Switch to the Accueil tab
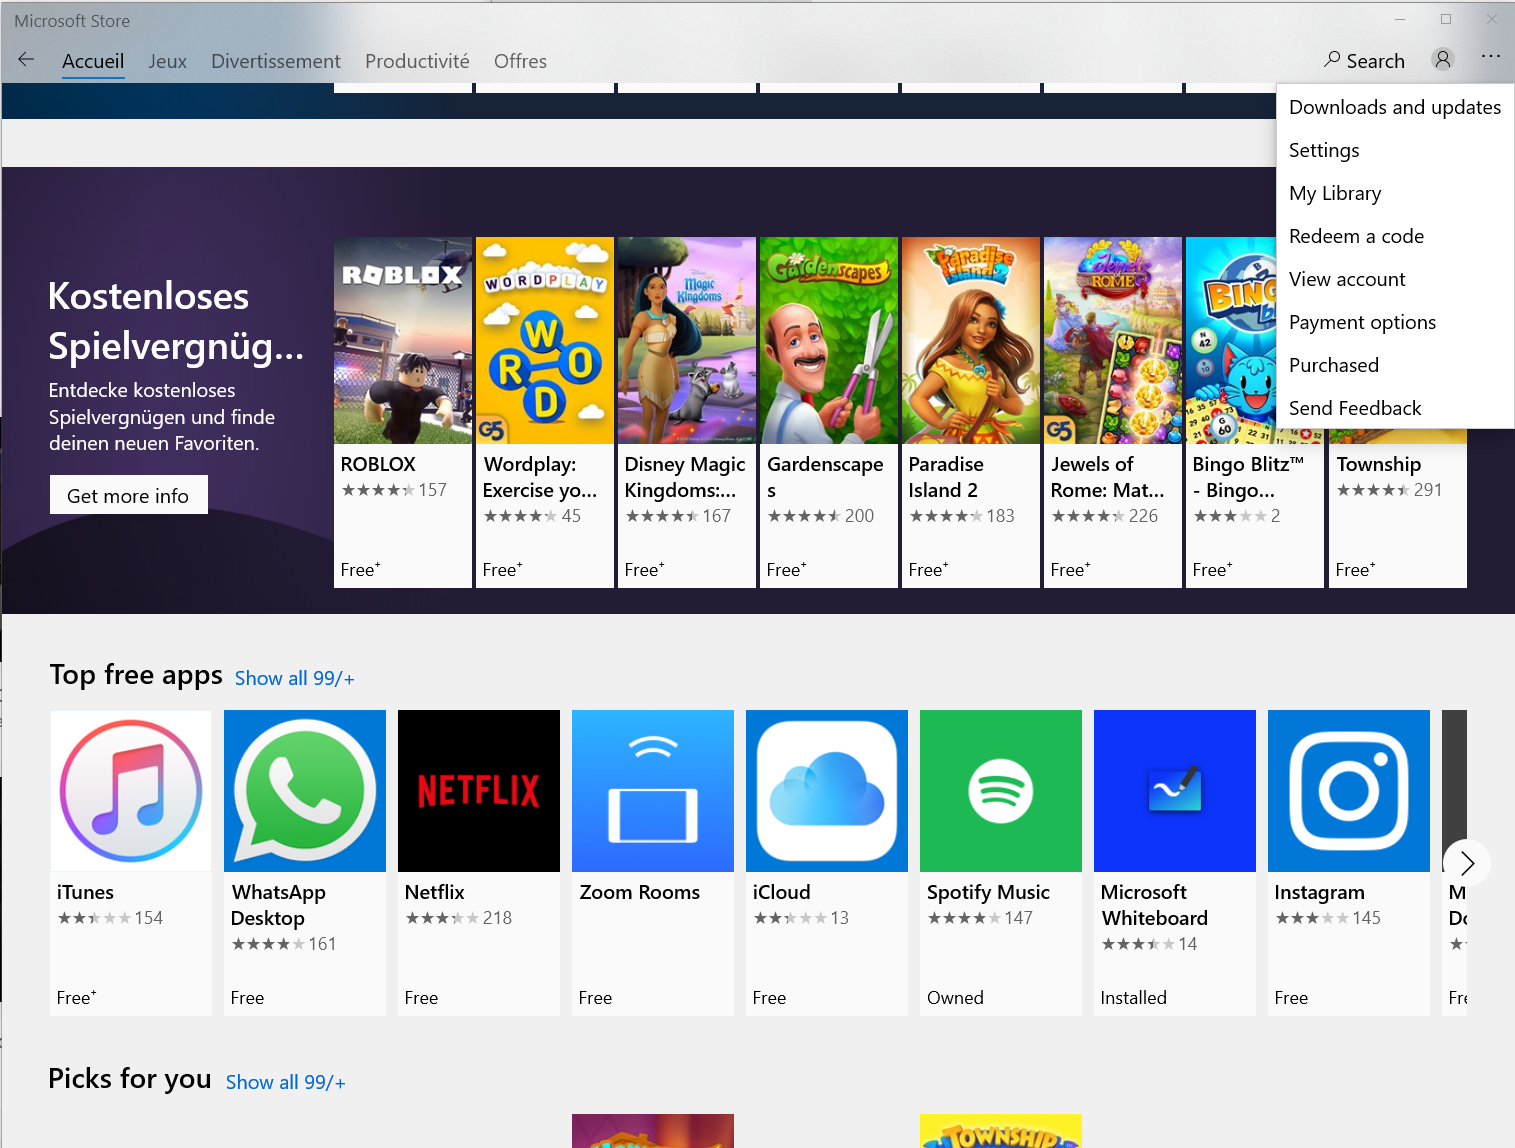The image size is (1515, 1148). 93,61
